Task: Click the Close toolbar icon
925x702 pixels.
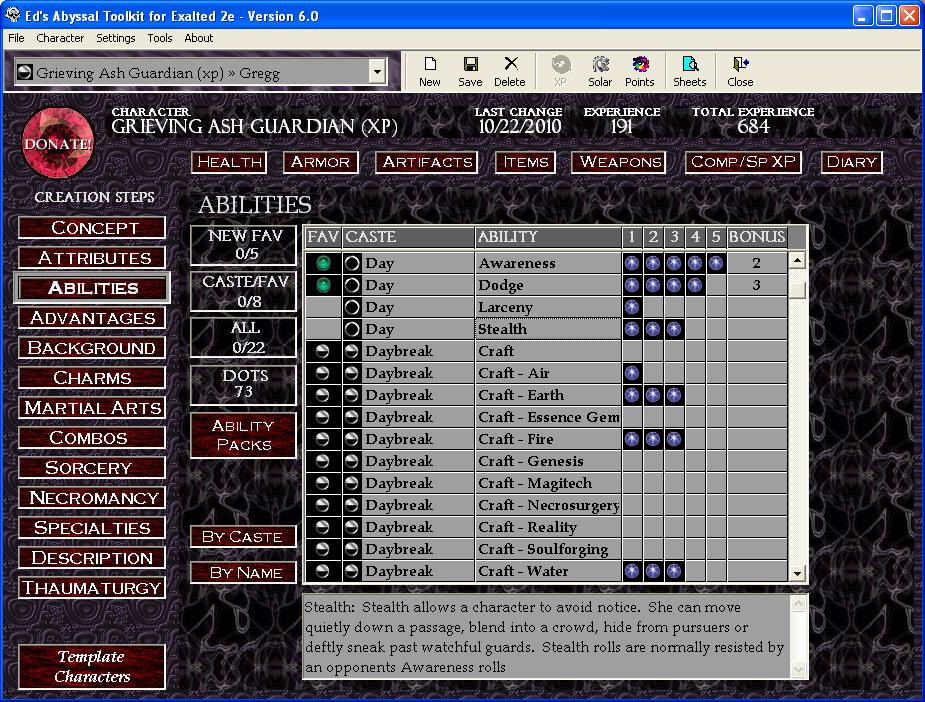Action: coord(740,71)
